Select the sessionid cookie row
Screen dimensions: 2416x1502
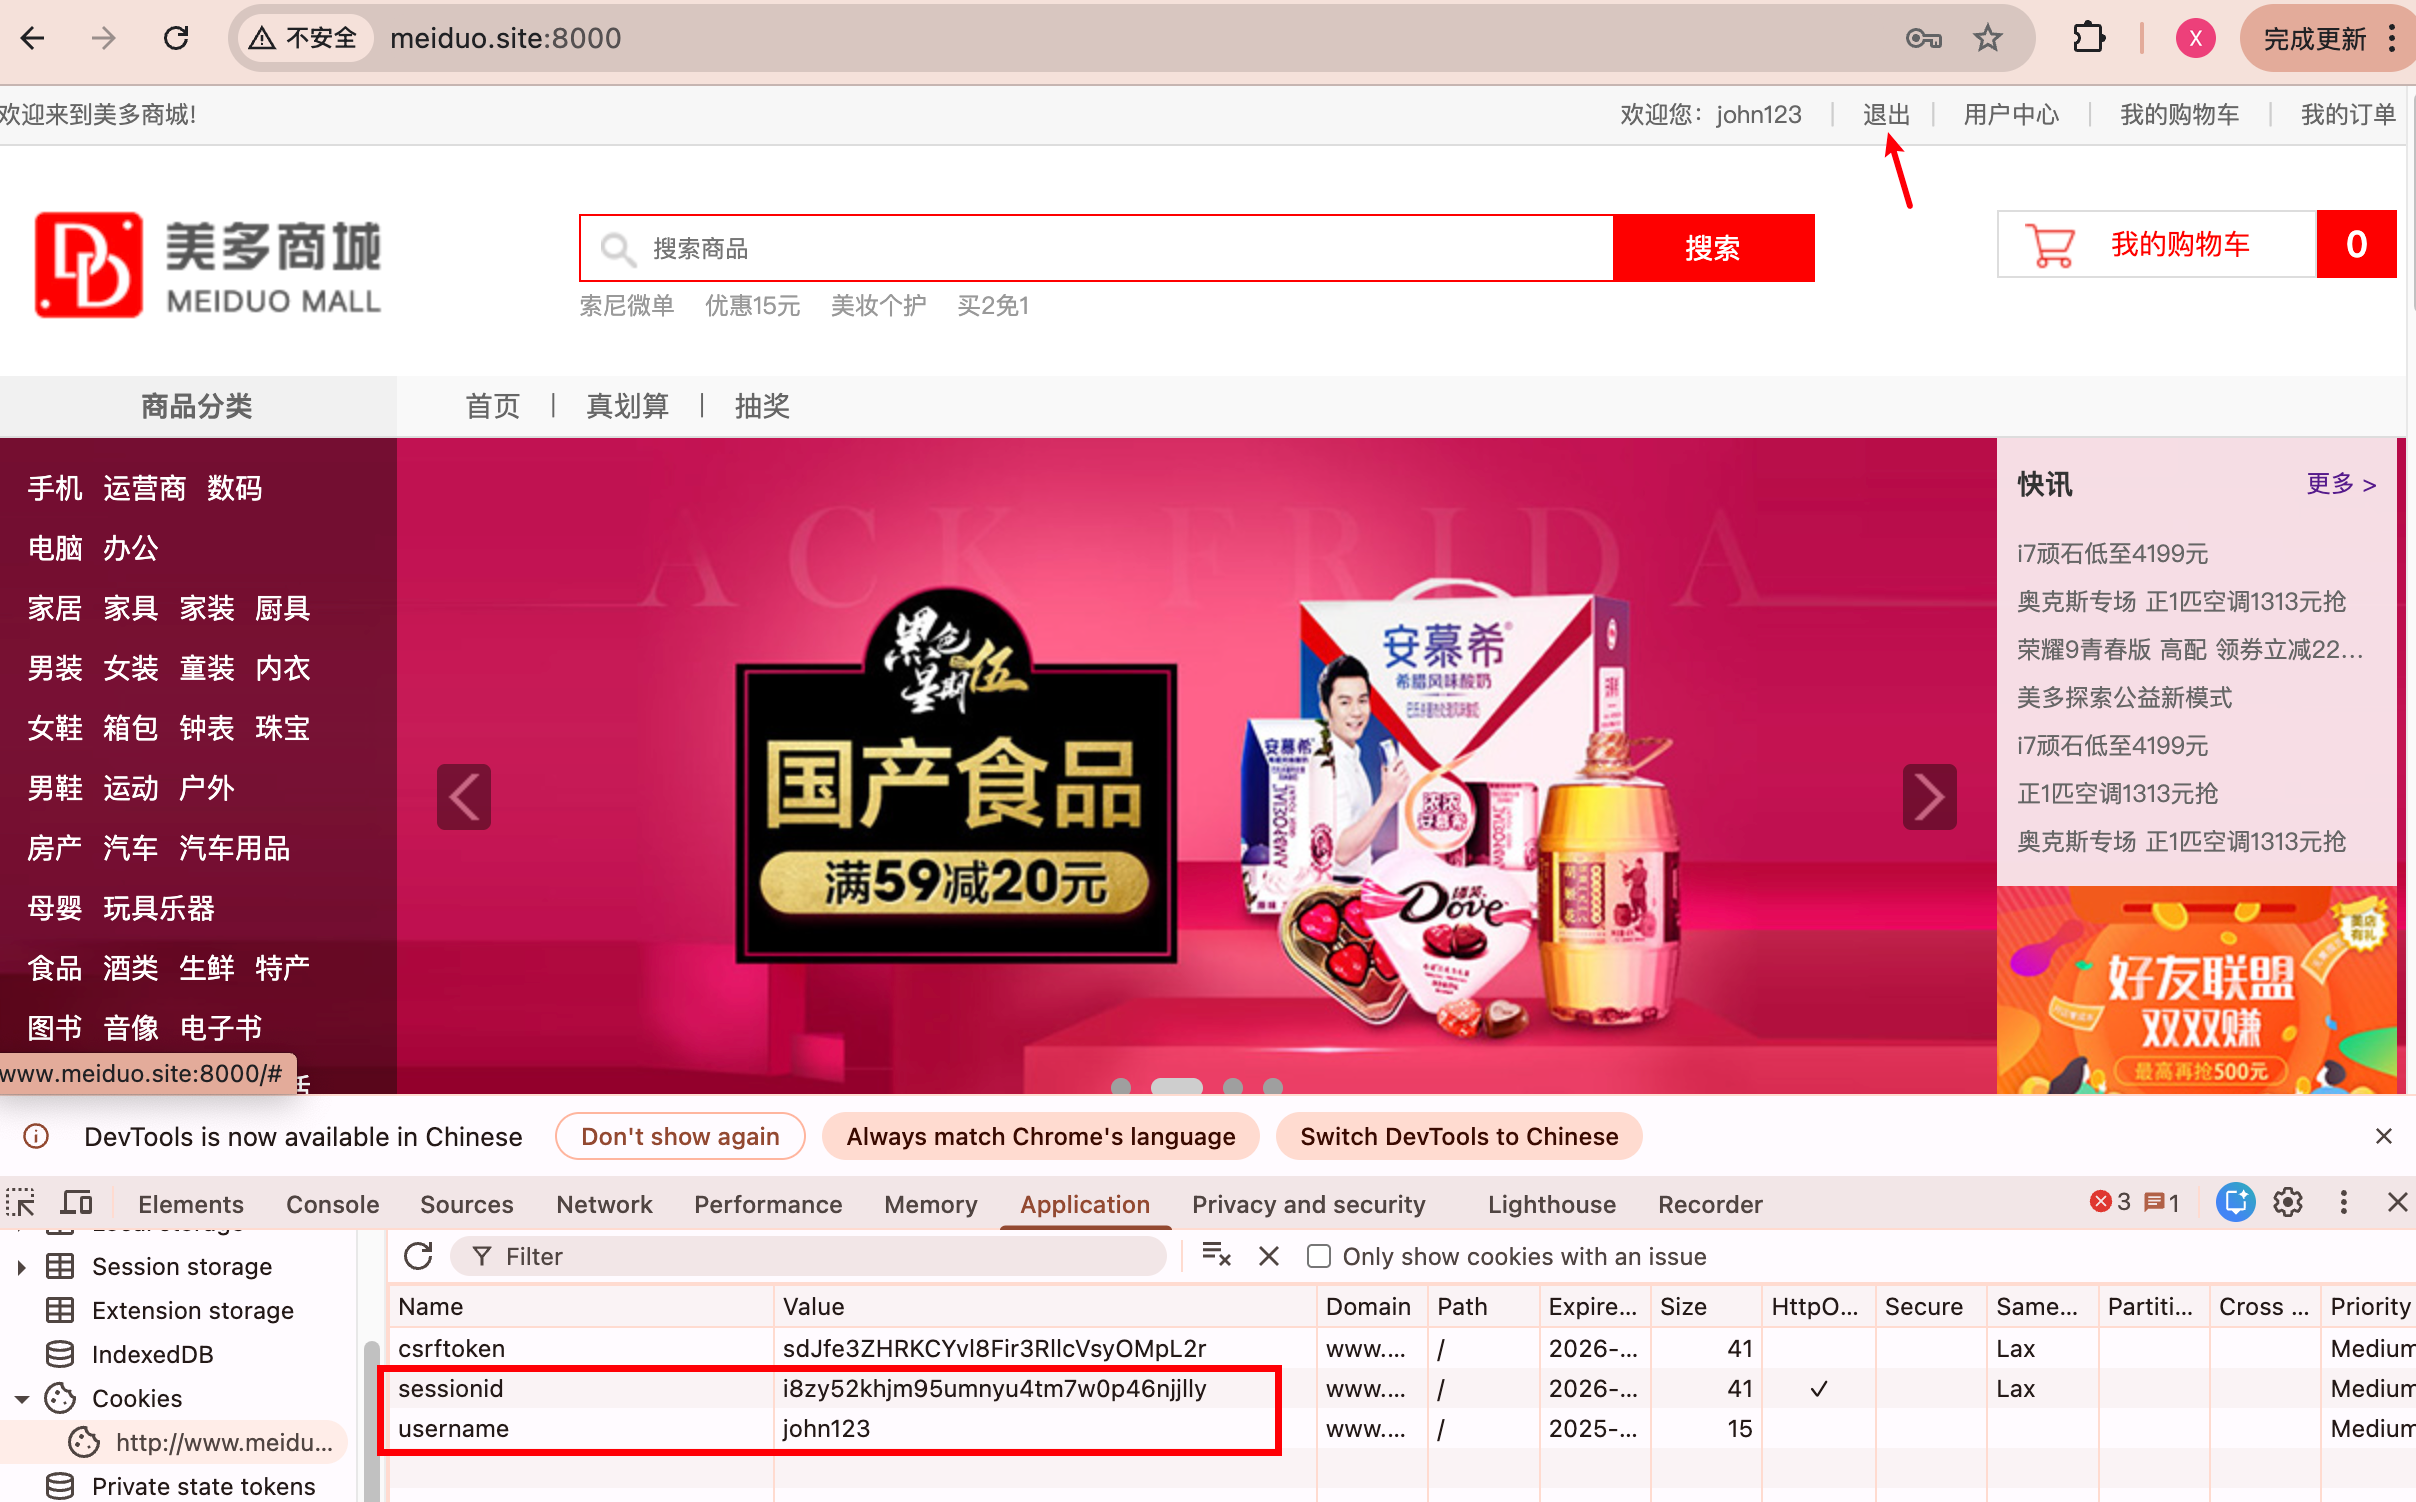[x=1400, y=1388]
